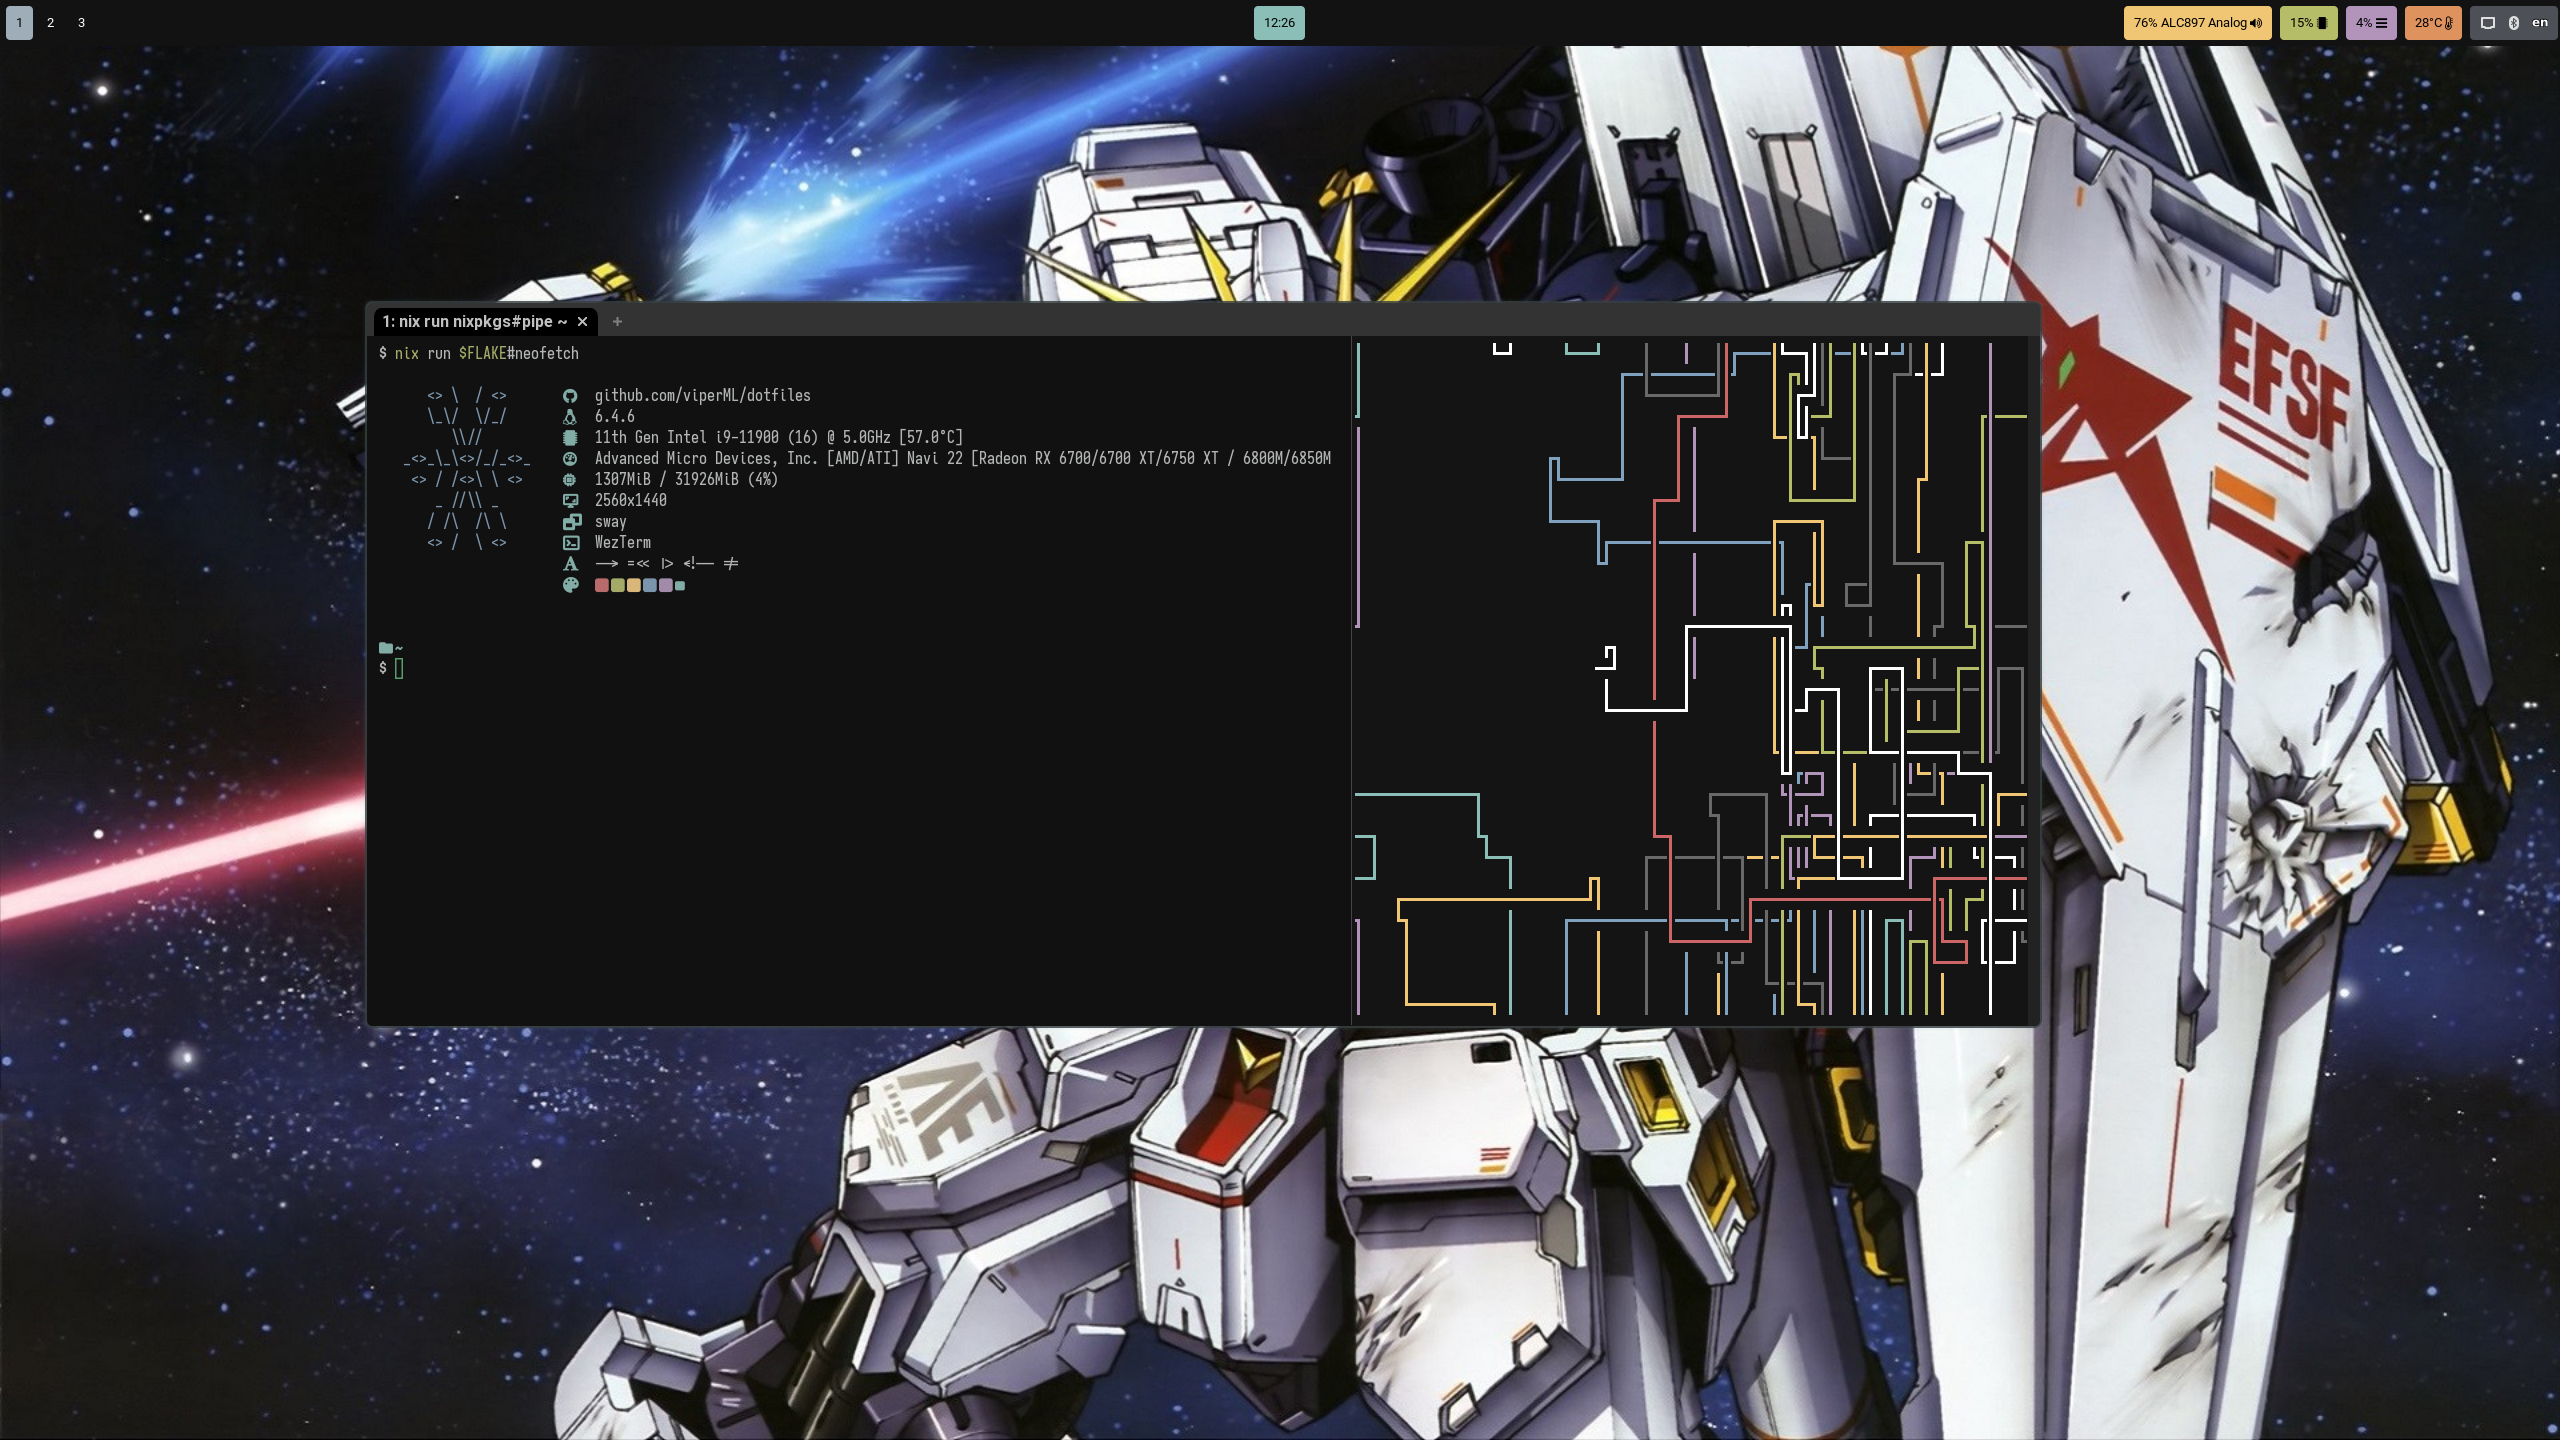Viewport: 2560px width, 1440px height.
Task: Click the home folder icon above prompt
Action: pyautogui.click(x=386, y=648)
